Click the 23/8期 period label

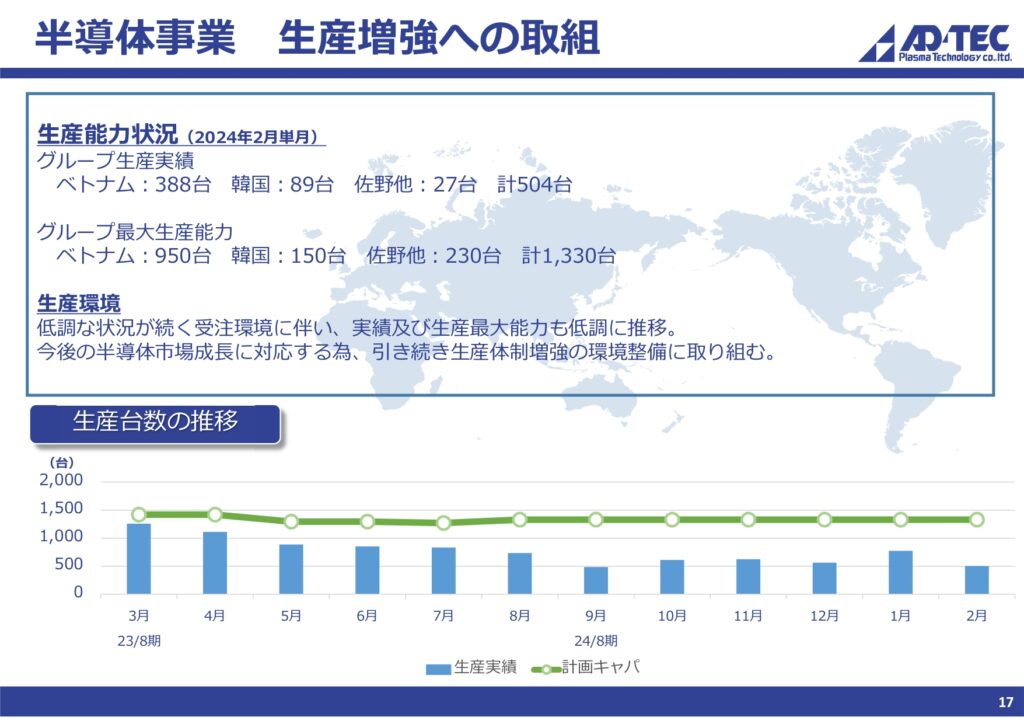coord(139,641)
